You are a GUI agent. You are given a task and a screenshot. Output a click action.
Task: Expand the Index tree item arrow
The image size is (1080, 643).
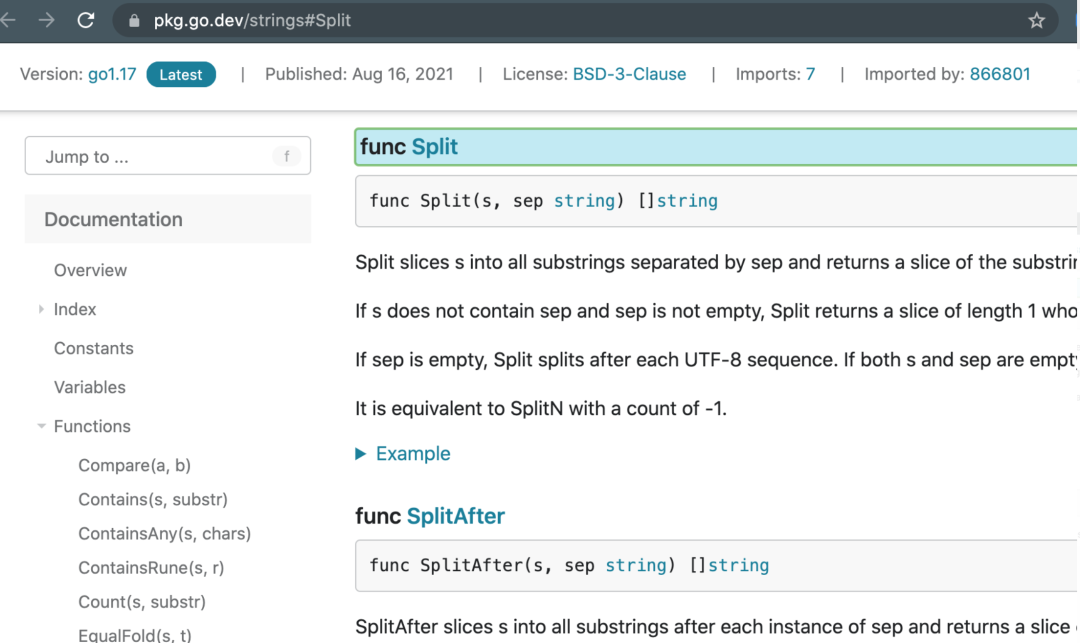coord(42,310)
